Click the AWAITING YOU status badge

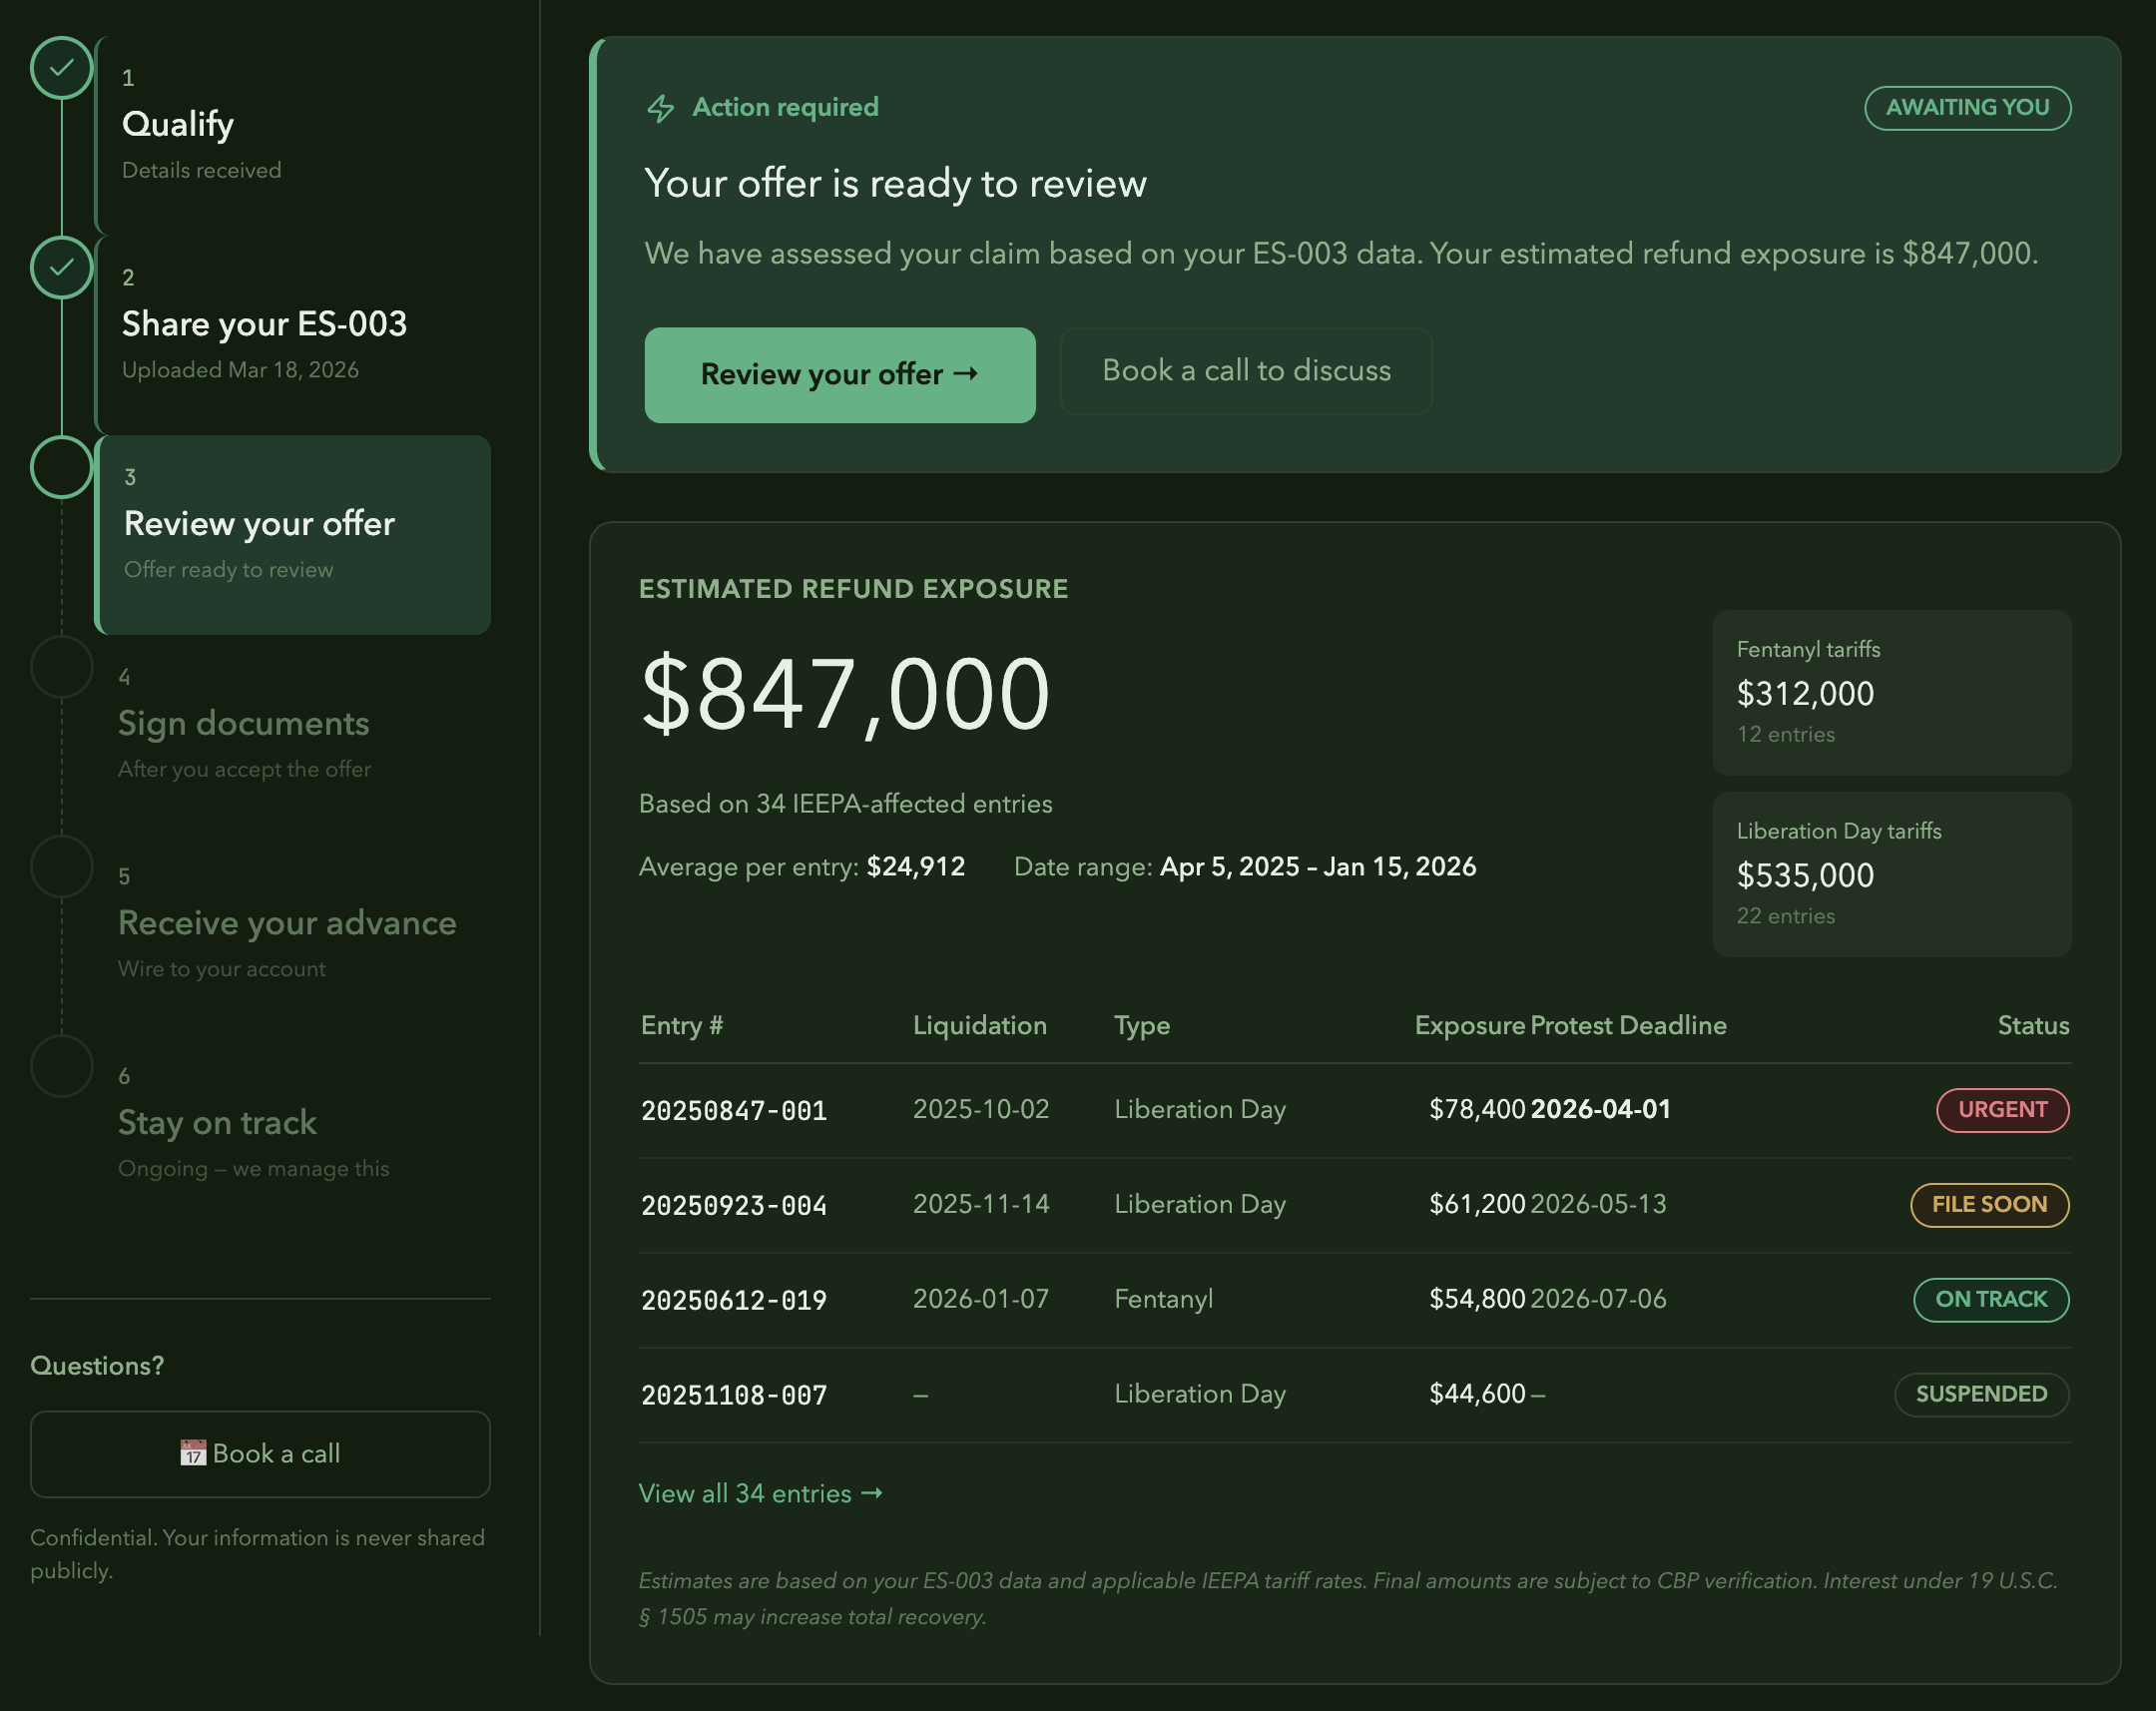[x=1967, y=108]
